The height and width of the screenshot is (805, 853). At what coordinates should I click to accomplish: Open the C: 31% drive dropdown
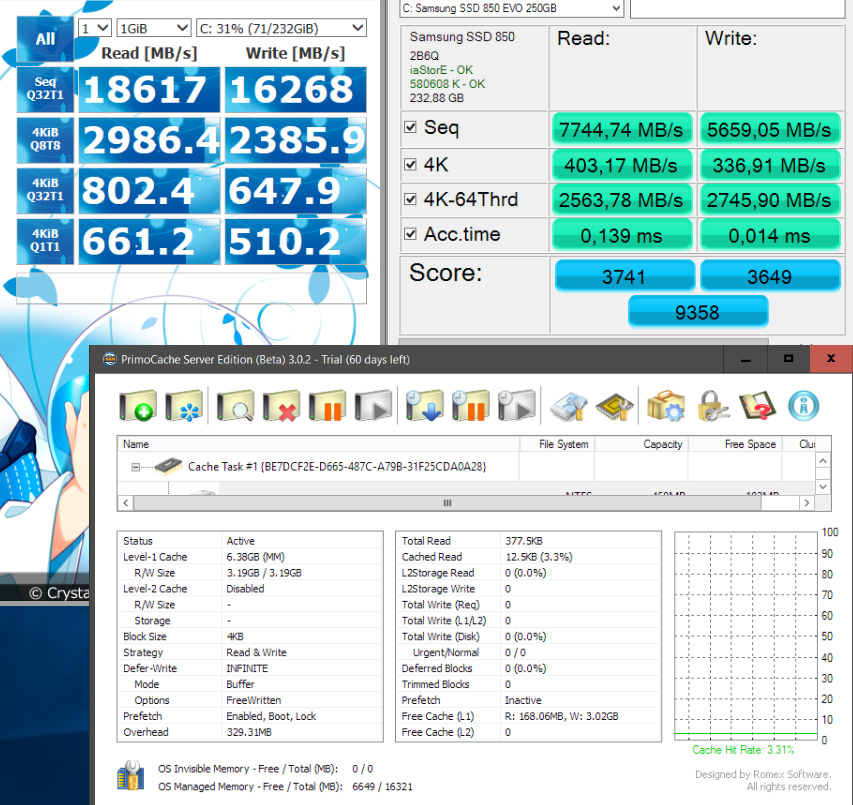(281, 28)
